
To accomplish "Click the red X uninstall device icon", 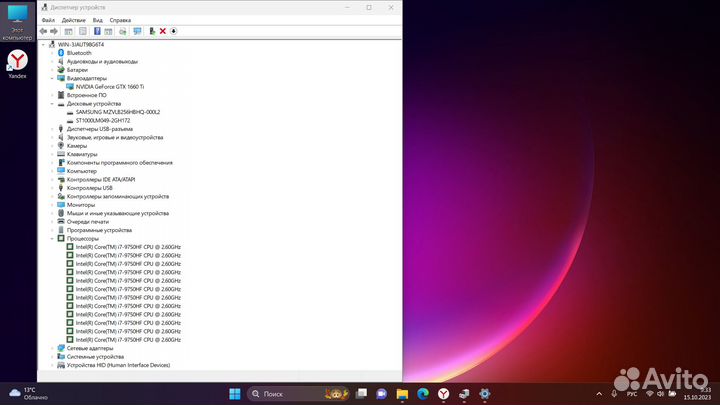I will click(x=163, y=31).
